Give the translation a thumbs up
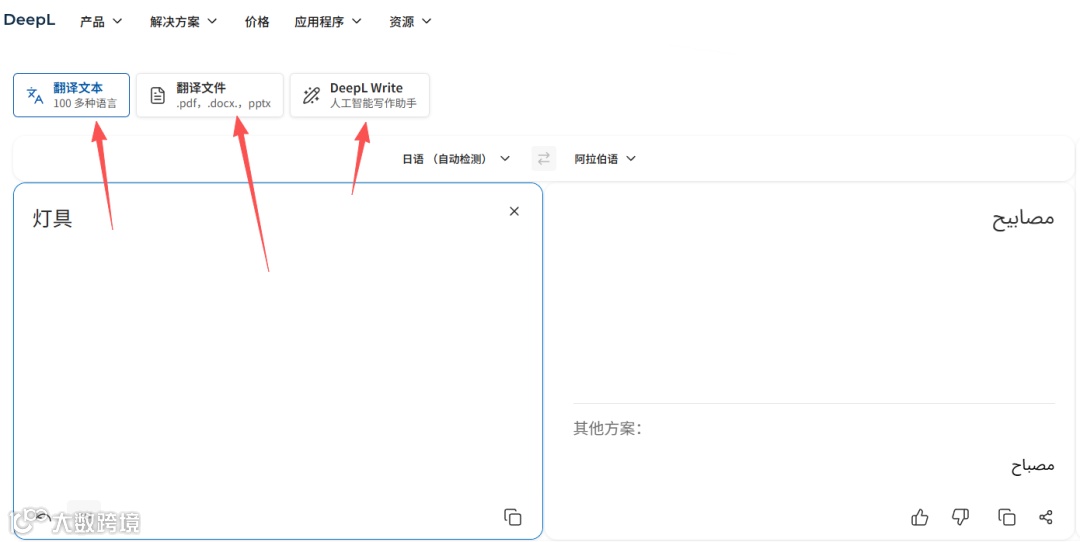 click(x=920, y=517)
